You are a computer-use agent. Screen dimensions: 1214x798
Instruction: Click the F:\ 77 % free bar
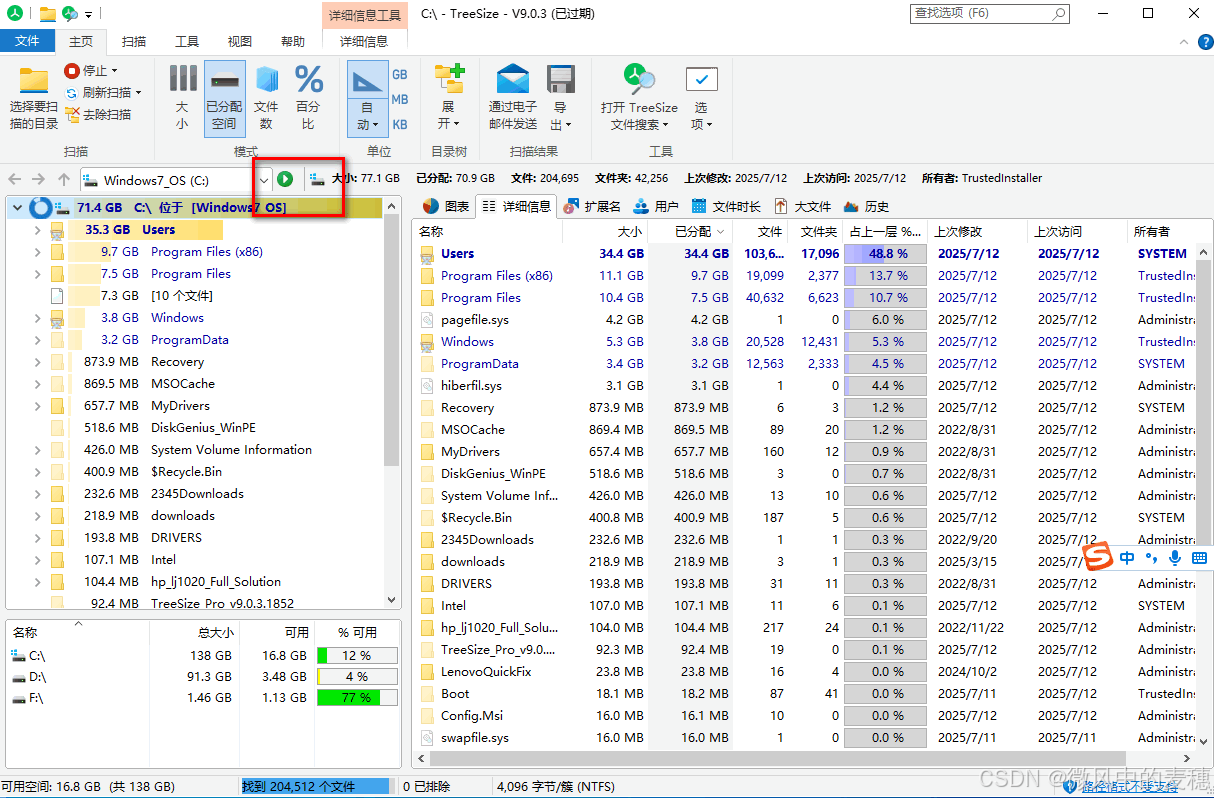356,698
